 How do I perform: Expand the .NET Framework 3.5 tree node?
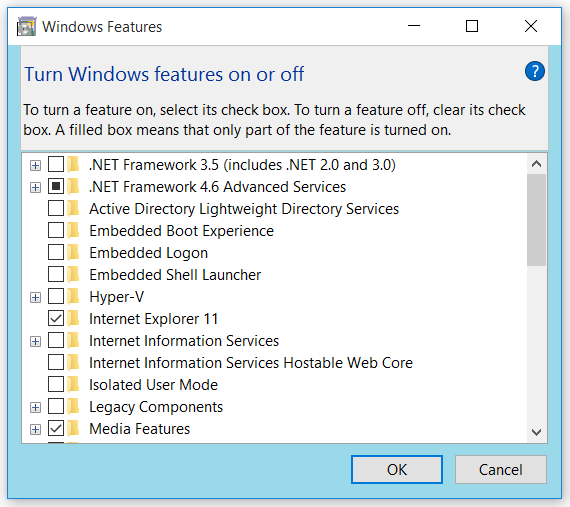[x=35, y=166]
